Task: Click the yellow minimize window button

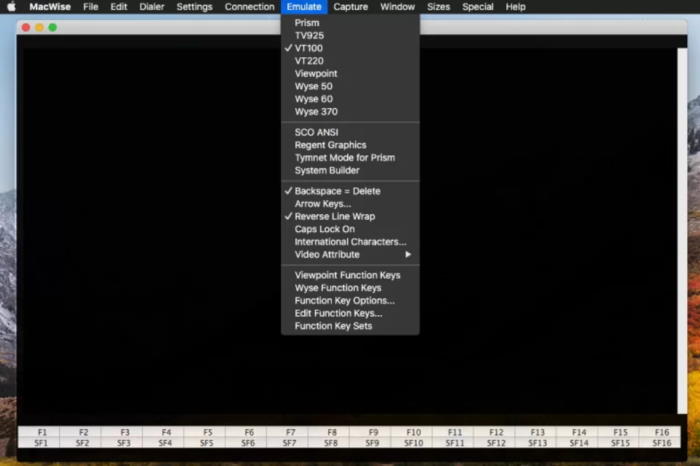Action: 39,28
